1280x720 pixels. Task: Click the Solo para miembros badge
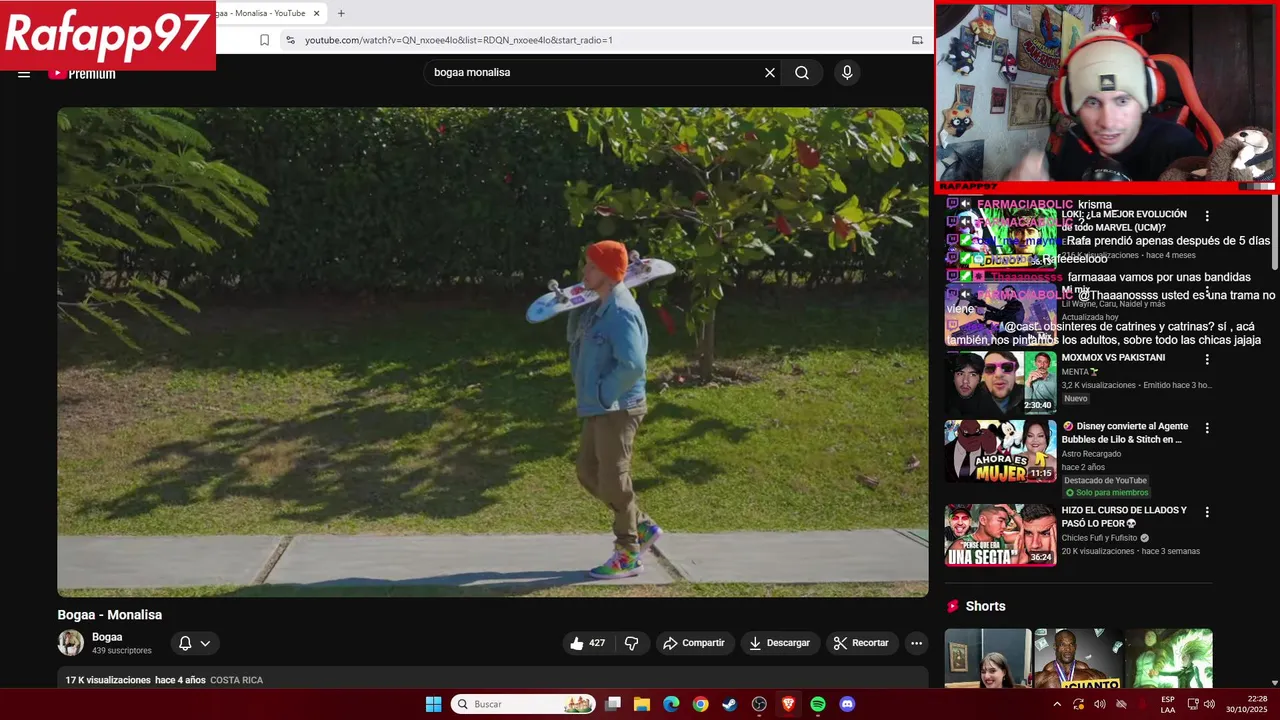(x=1106, y=493)
